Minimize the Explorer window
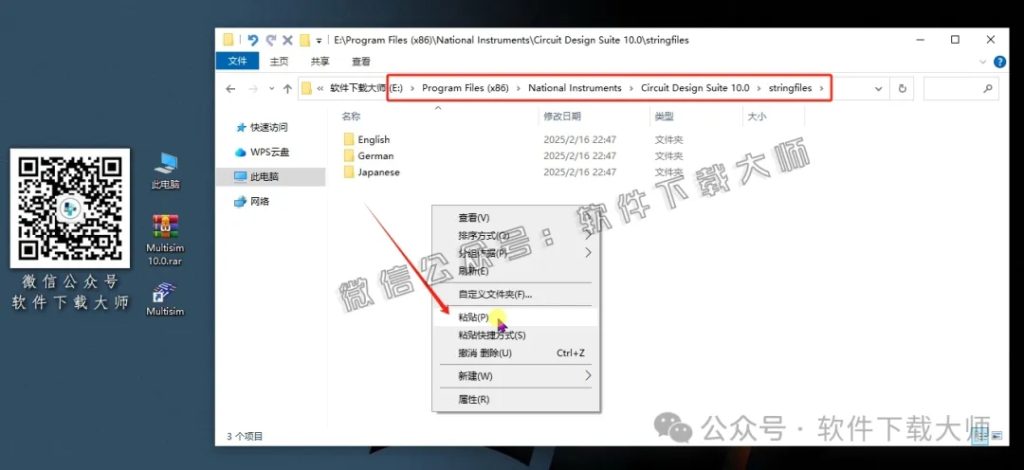Image resolution: width=1024 pixels, height=470 pixels. (921, 40)
